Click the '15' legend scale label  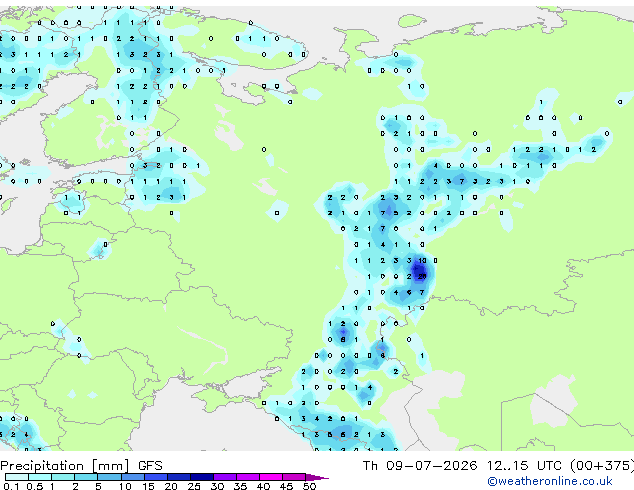[x=148, y=486]
